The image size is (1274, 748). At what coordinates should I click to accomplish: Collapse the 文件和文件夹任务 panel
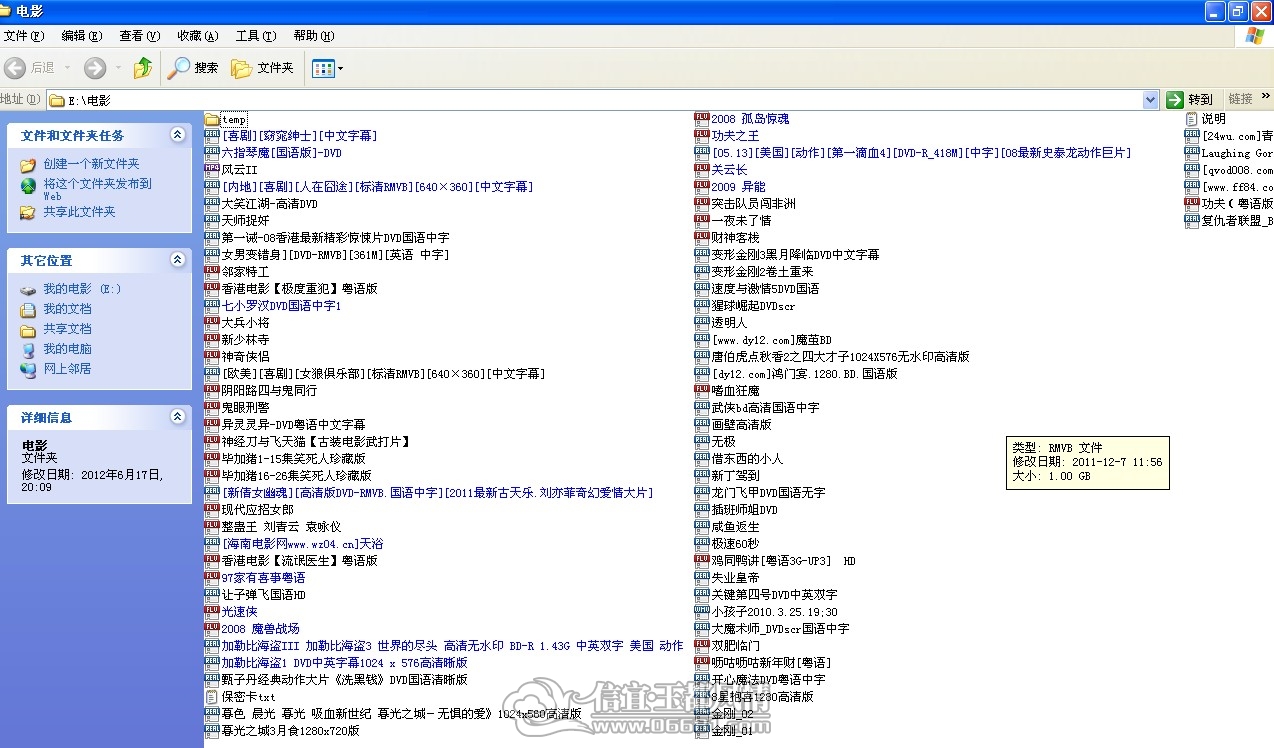[177, 135]
